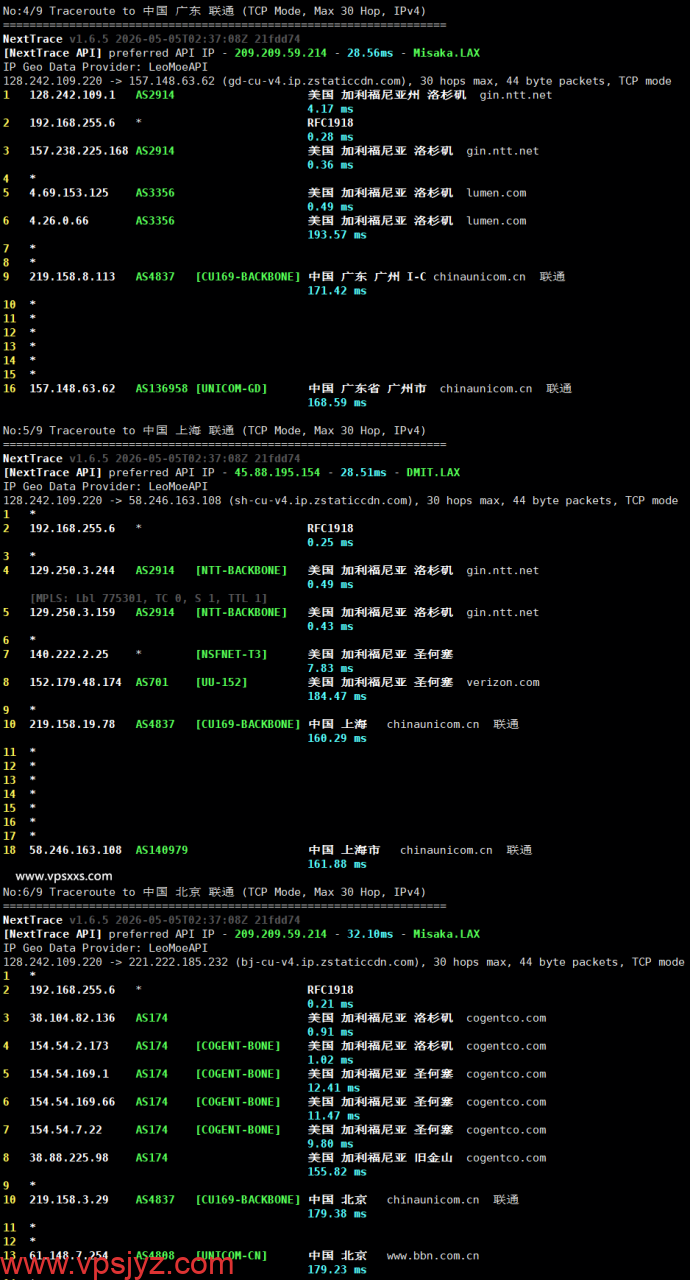Click the AS136958 number
Image resolution: width=690 pixels, height=1280 pixels.
(162, 389)
